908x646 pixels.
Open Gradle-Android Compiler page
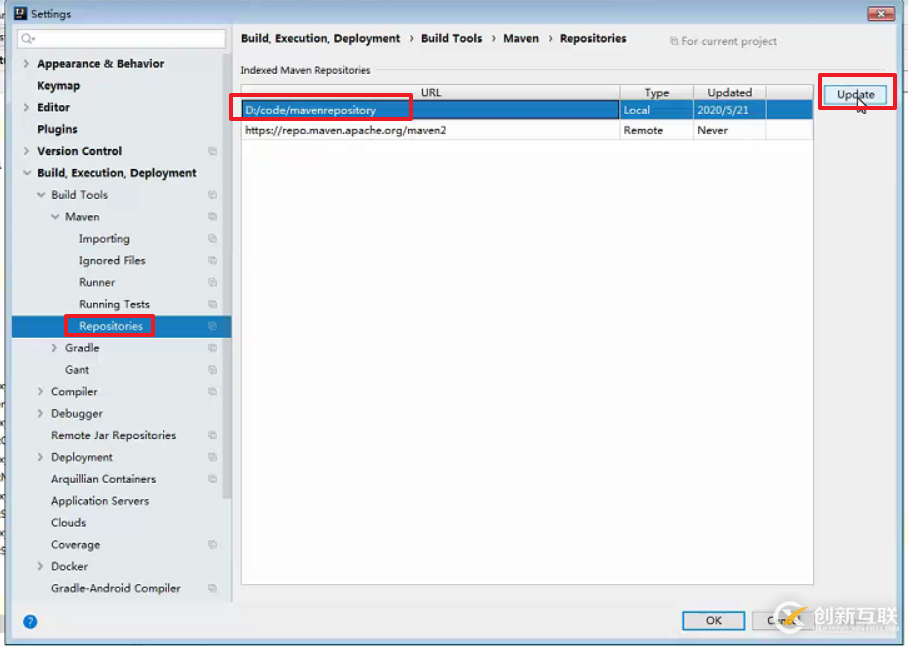tap(116, 588)
